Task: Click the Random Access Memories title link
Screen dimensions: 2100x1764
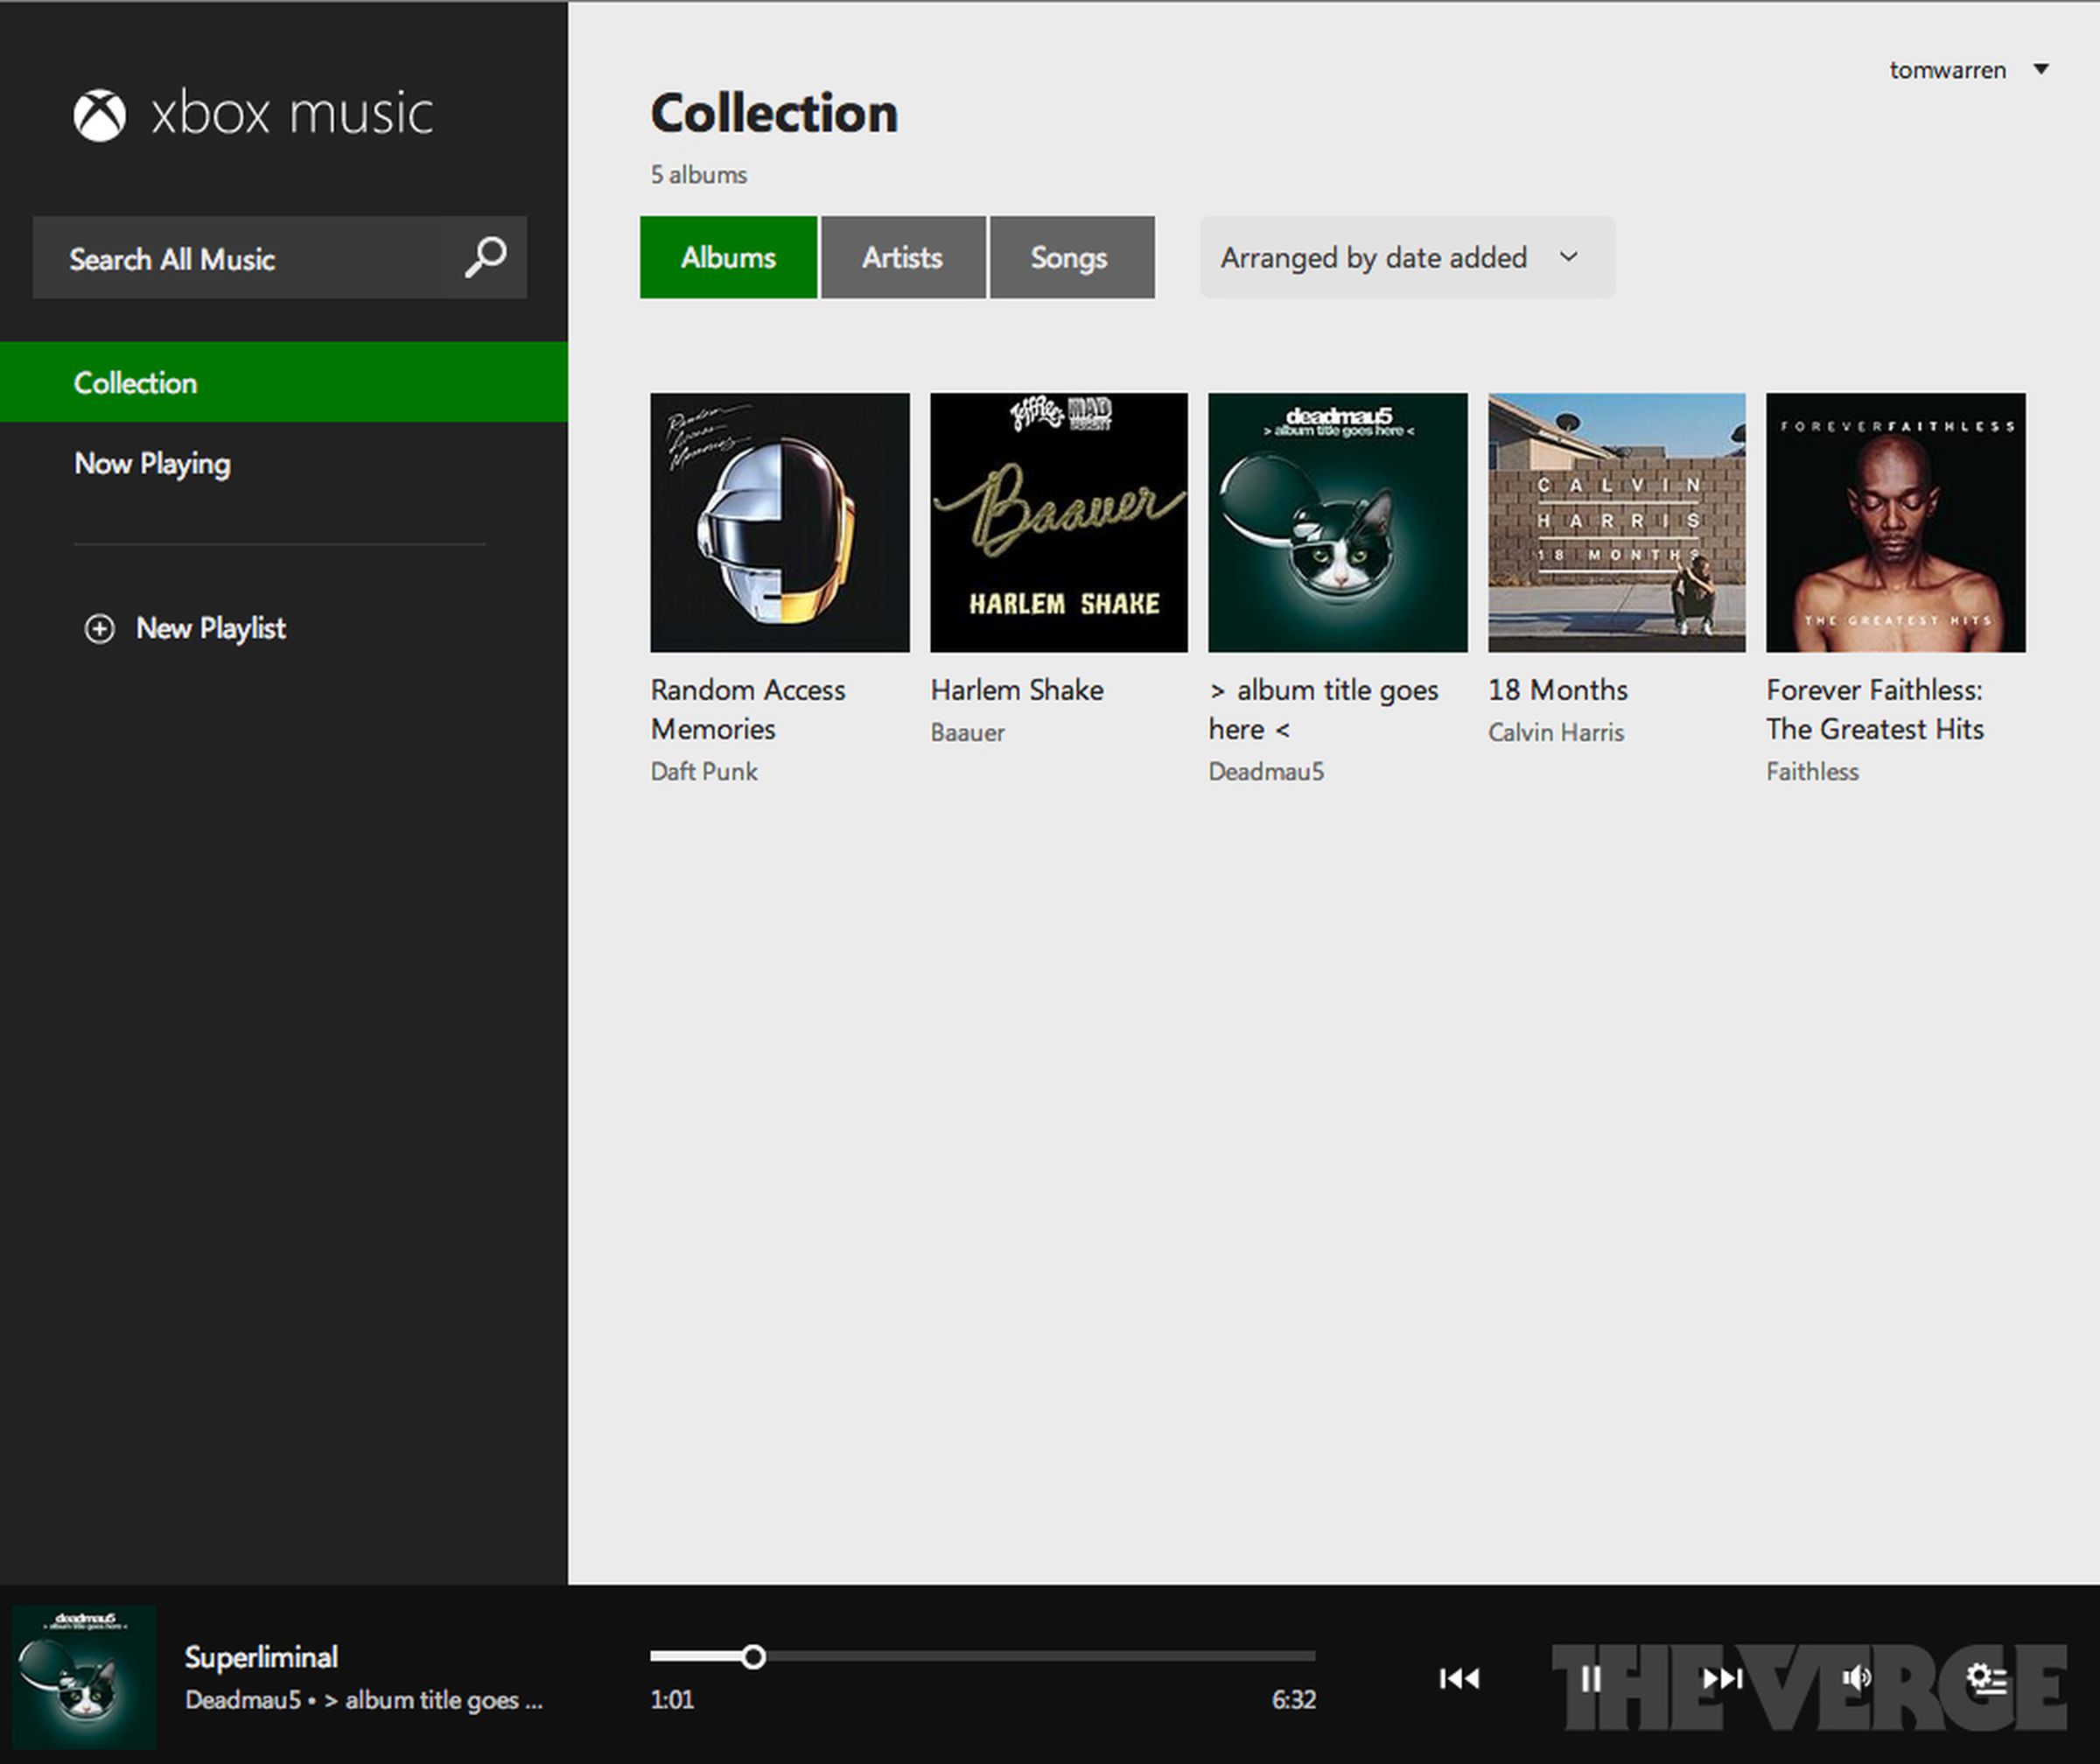Action: [748, 709]
